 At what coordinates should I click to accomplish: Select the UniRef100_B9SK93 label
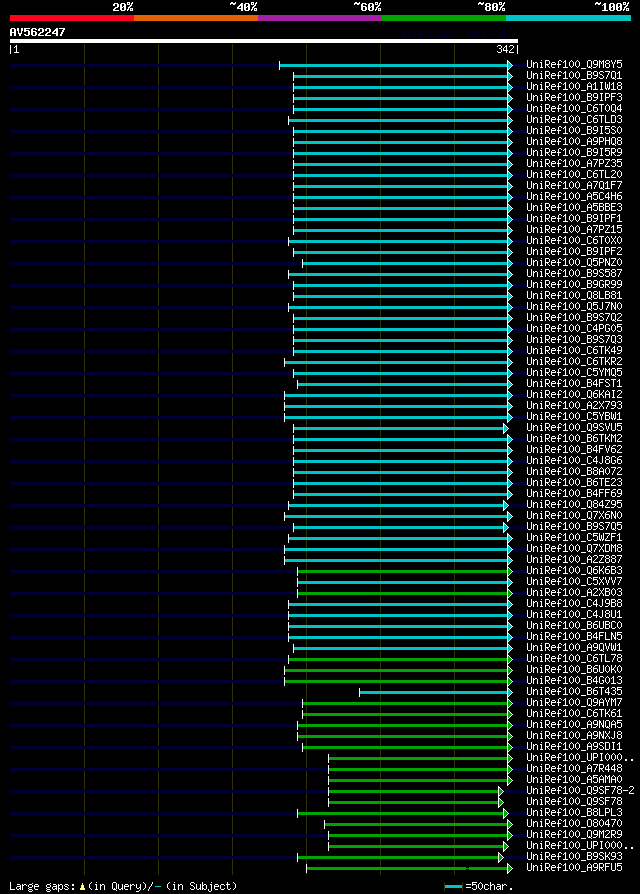[574, 857]
